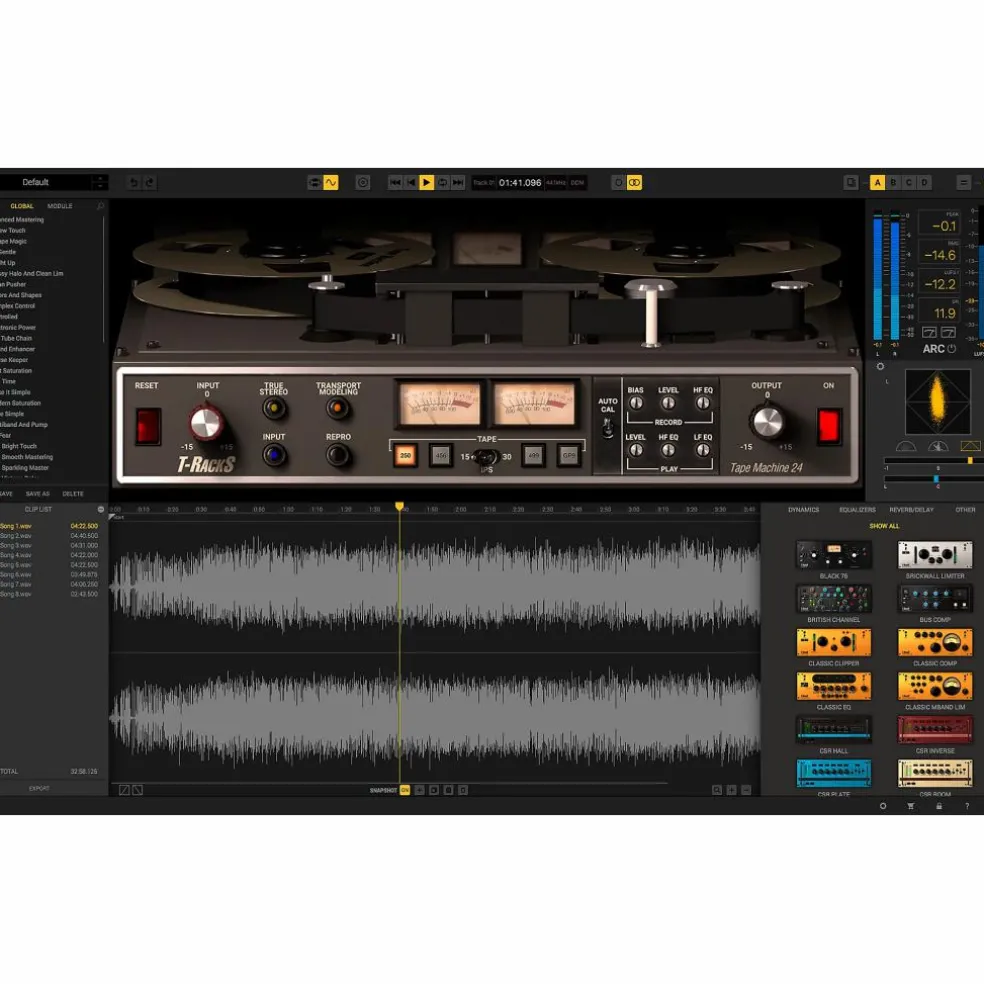984x984 pixels.
Task: Flip the AUTO CAL switch
Action: click(607, 429)
